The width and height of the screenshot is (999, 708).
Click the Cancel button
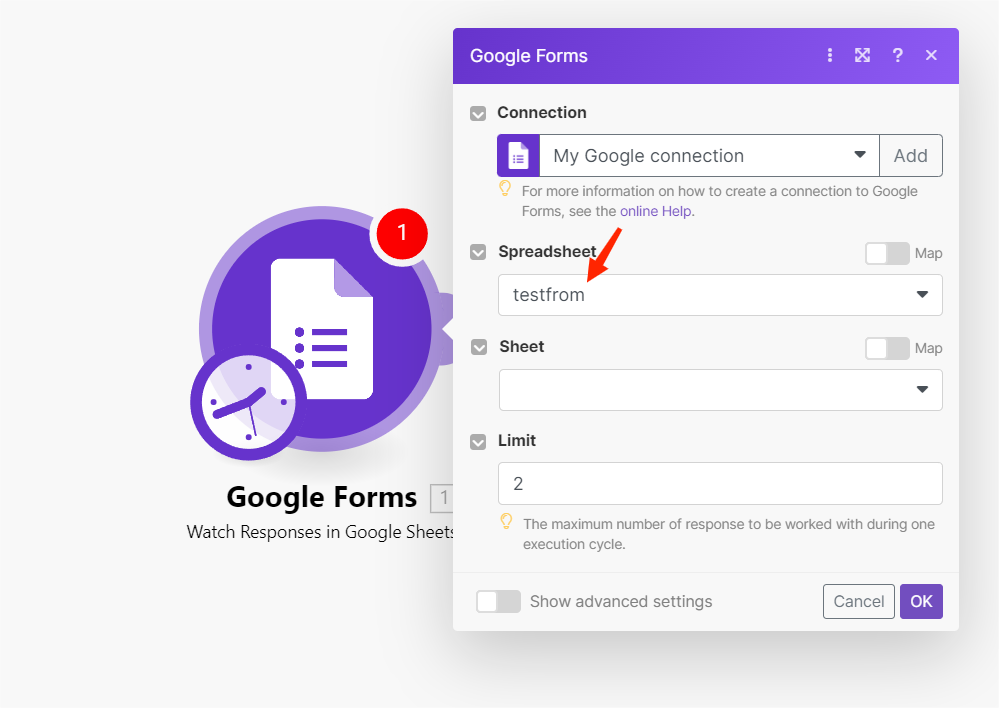pyautogui.click(x=859, y=602)
